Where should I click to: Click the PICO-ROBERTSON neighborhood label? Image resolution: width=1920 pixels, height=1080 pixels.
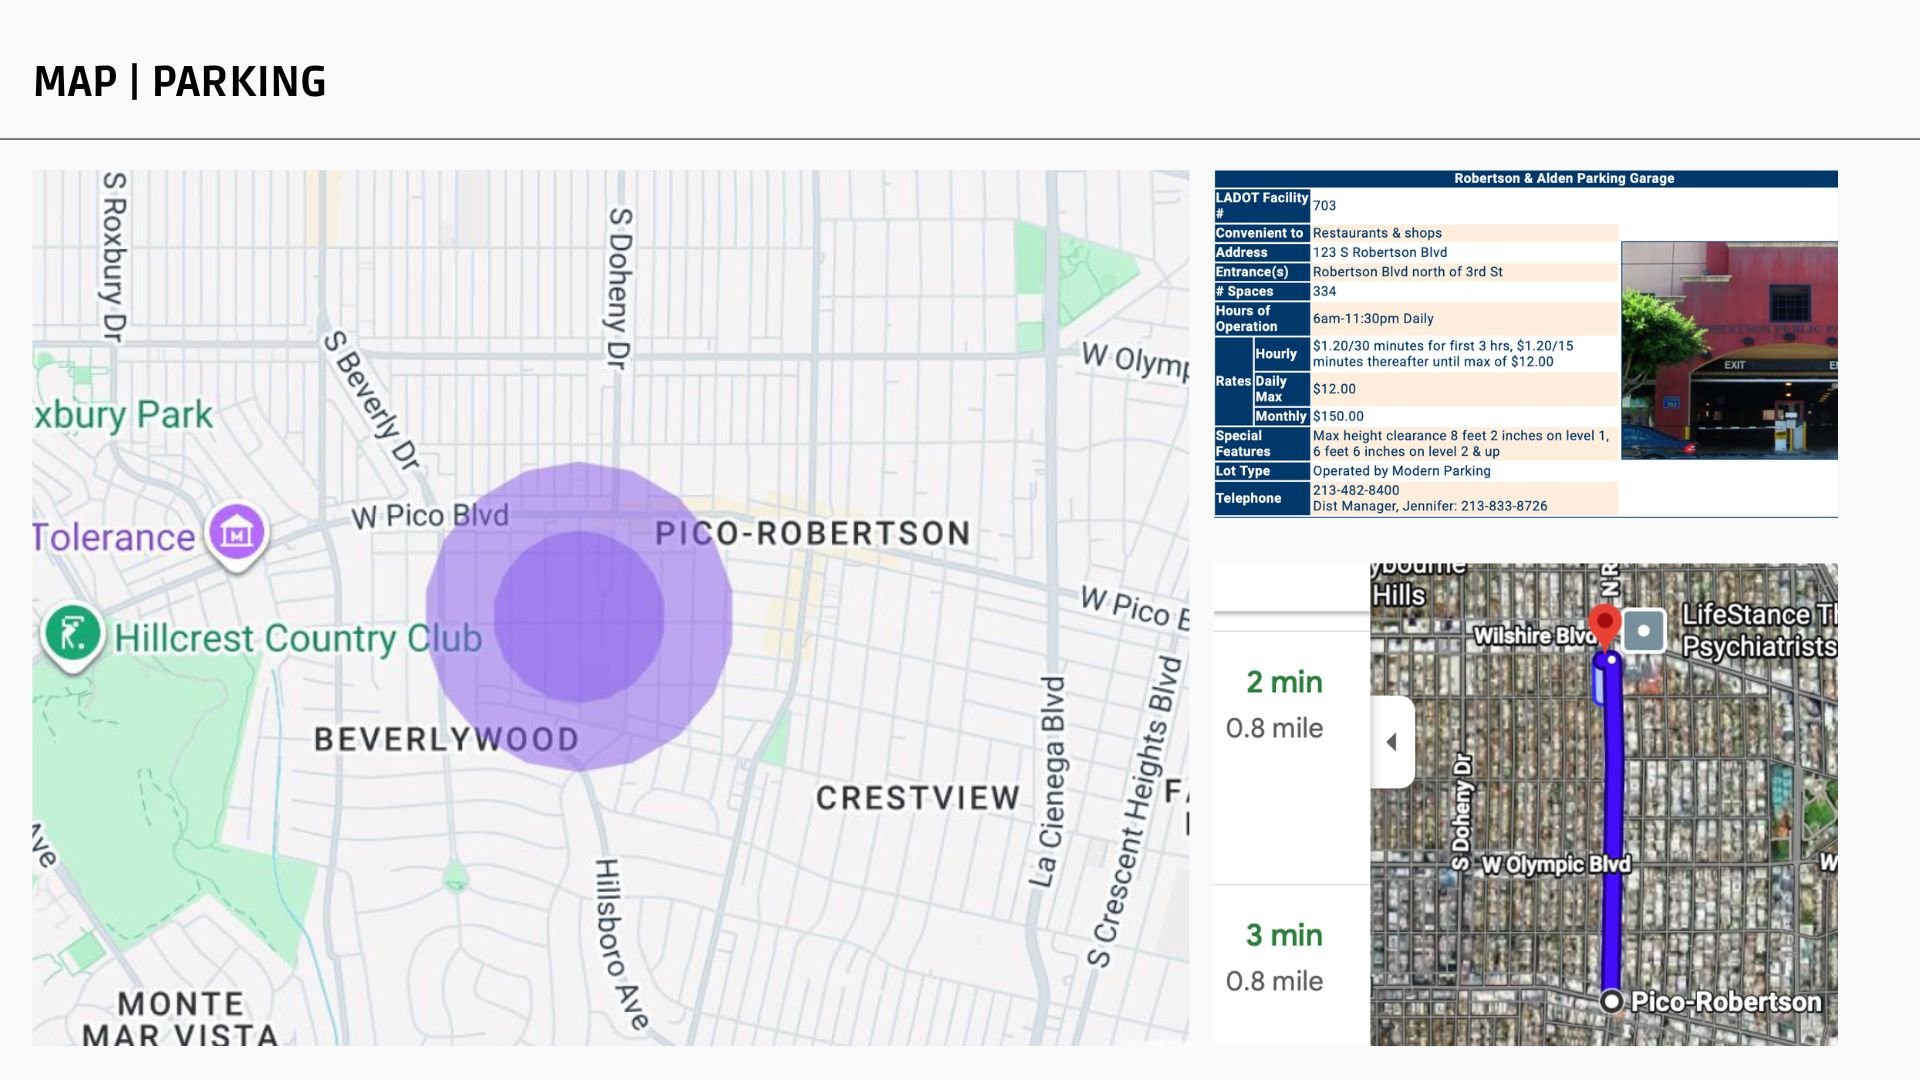click(x=812, y=533)
